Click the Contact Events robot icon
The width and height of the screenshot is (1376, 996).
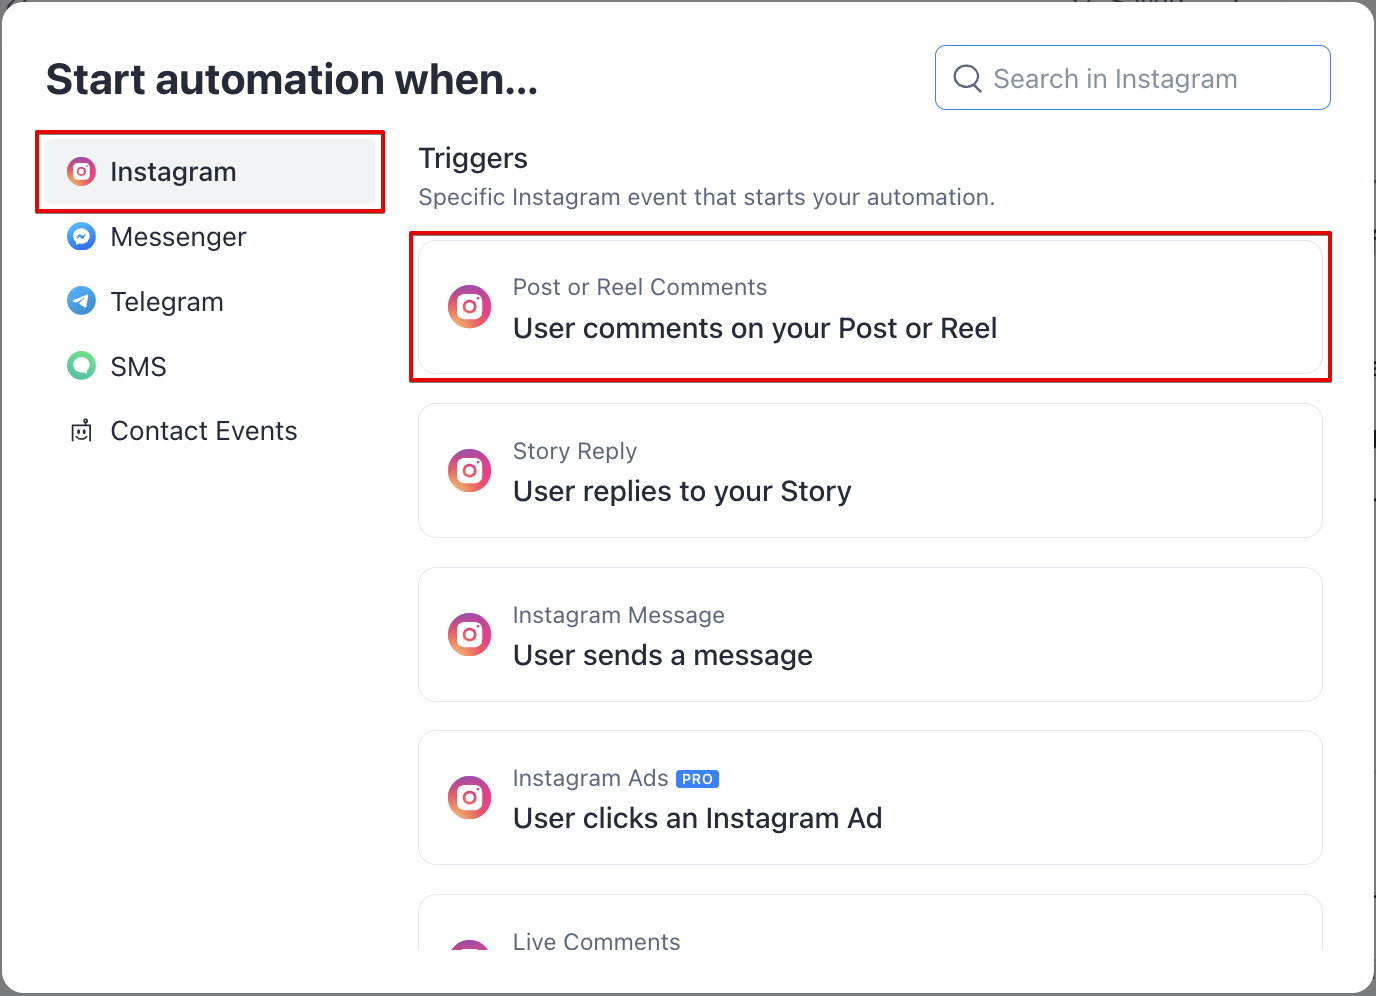point(81,431)
